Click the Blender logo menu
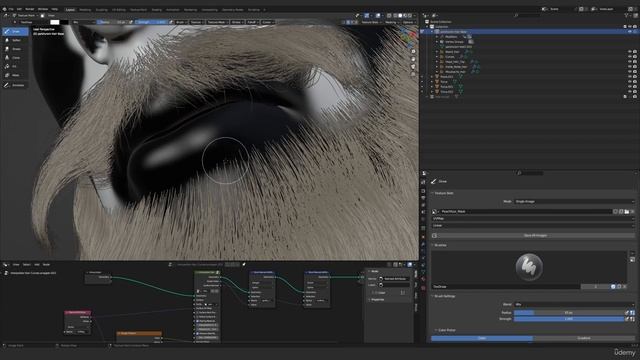Viewport: 640px width, 360px height. click(4, 9)
